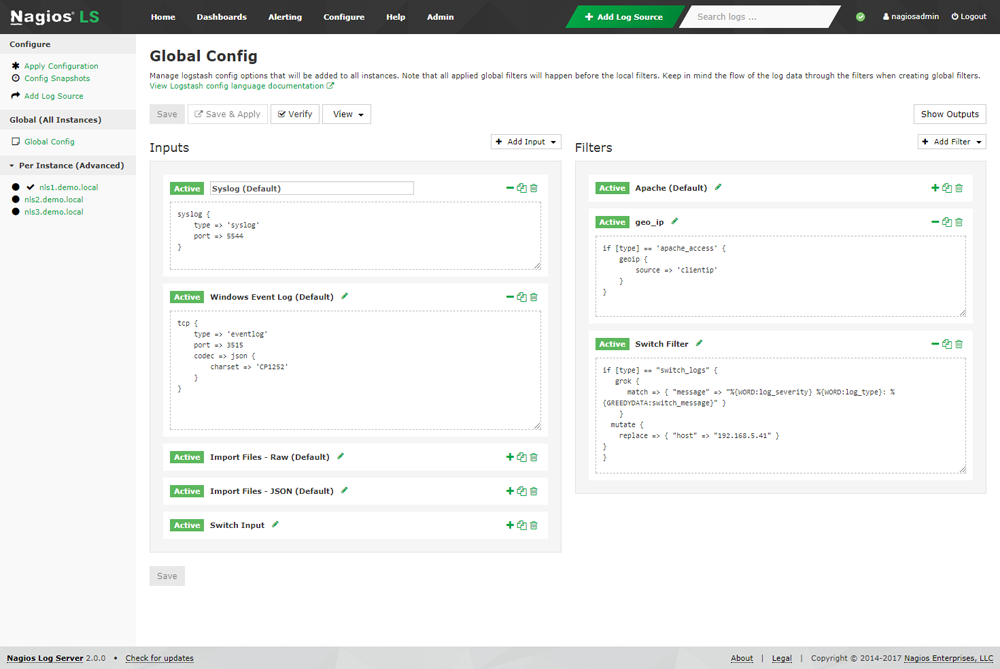Rename Apache (Default) filter via pencil icon
The width and height of the screenshot is (1000, 669).
point(718,187)
